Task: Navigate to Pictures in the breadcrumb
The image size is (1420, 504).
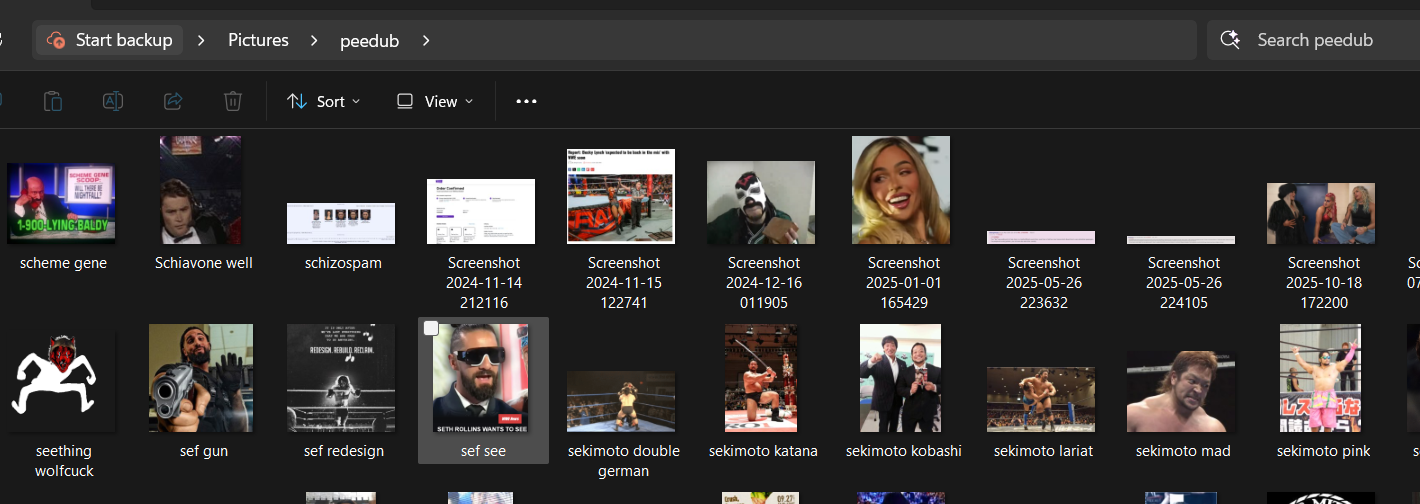Action: [x=258, y=40]
